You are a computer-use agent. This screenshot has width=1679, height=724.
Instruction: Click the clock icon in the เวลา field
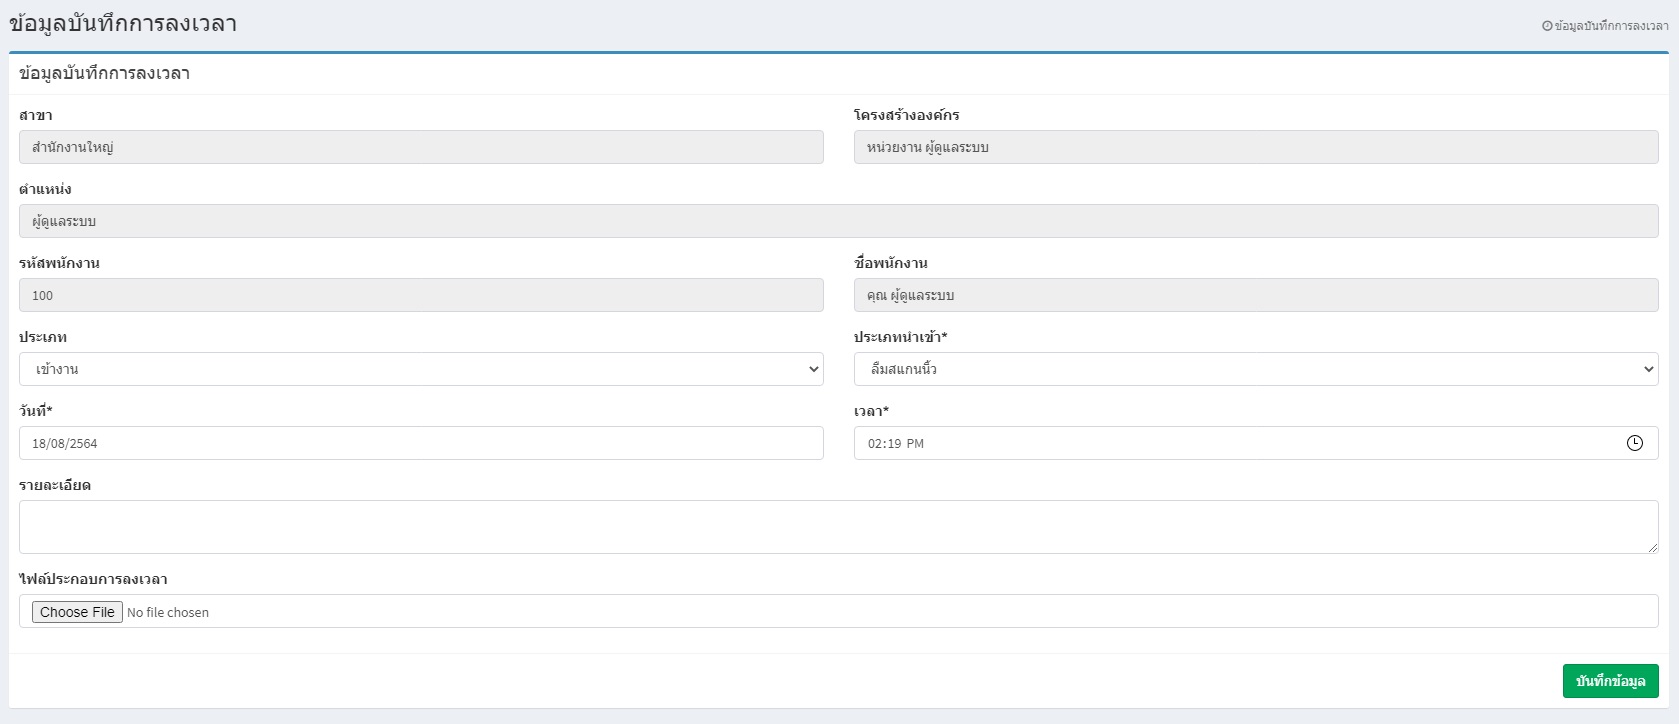click(x=1635, y=443)
